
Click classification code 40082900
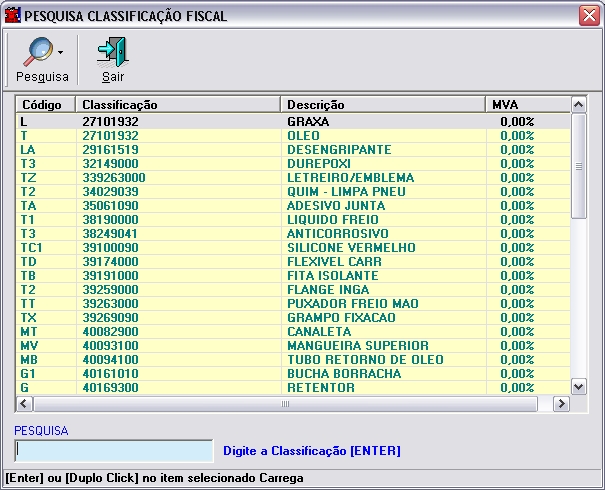click(110, 331)
